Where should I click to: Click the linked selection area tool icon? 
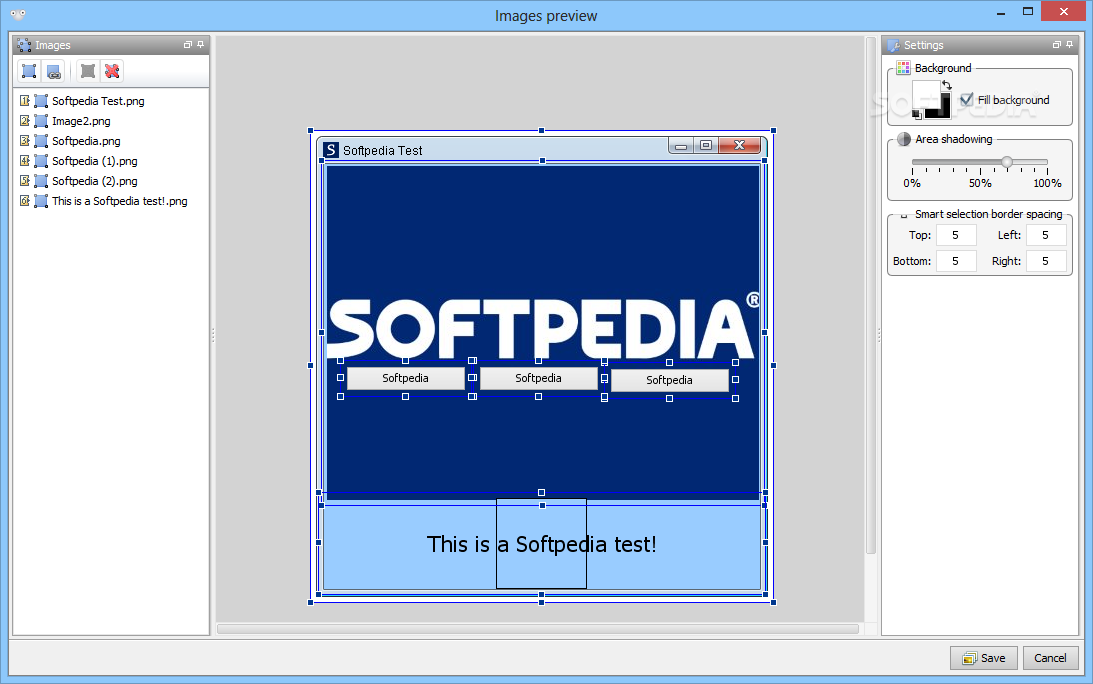54,71
